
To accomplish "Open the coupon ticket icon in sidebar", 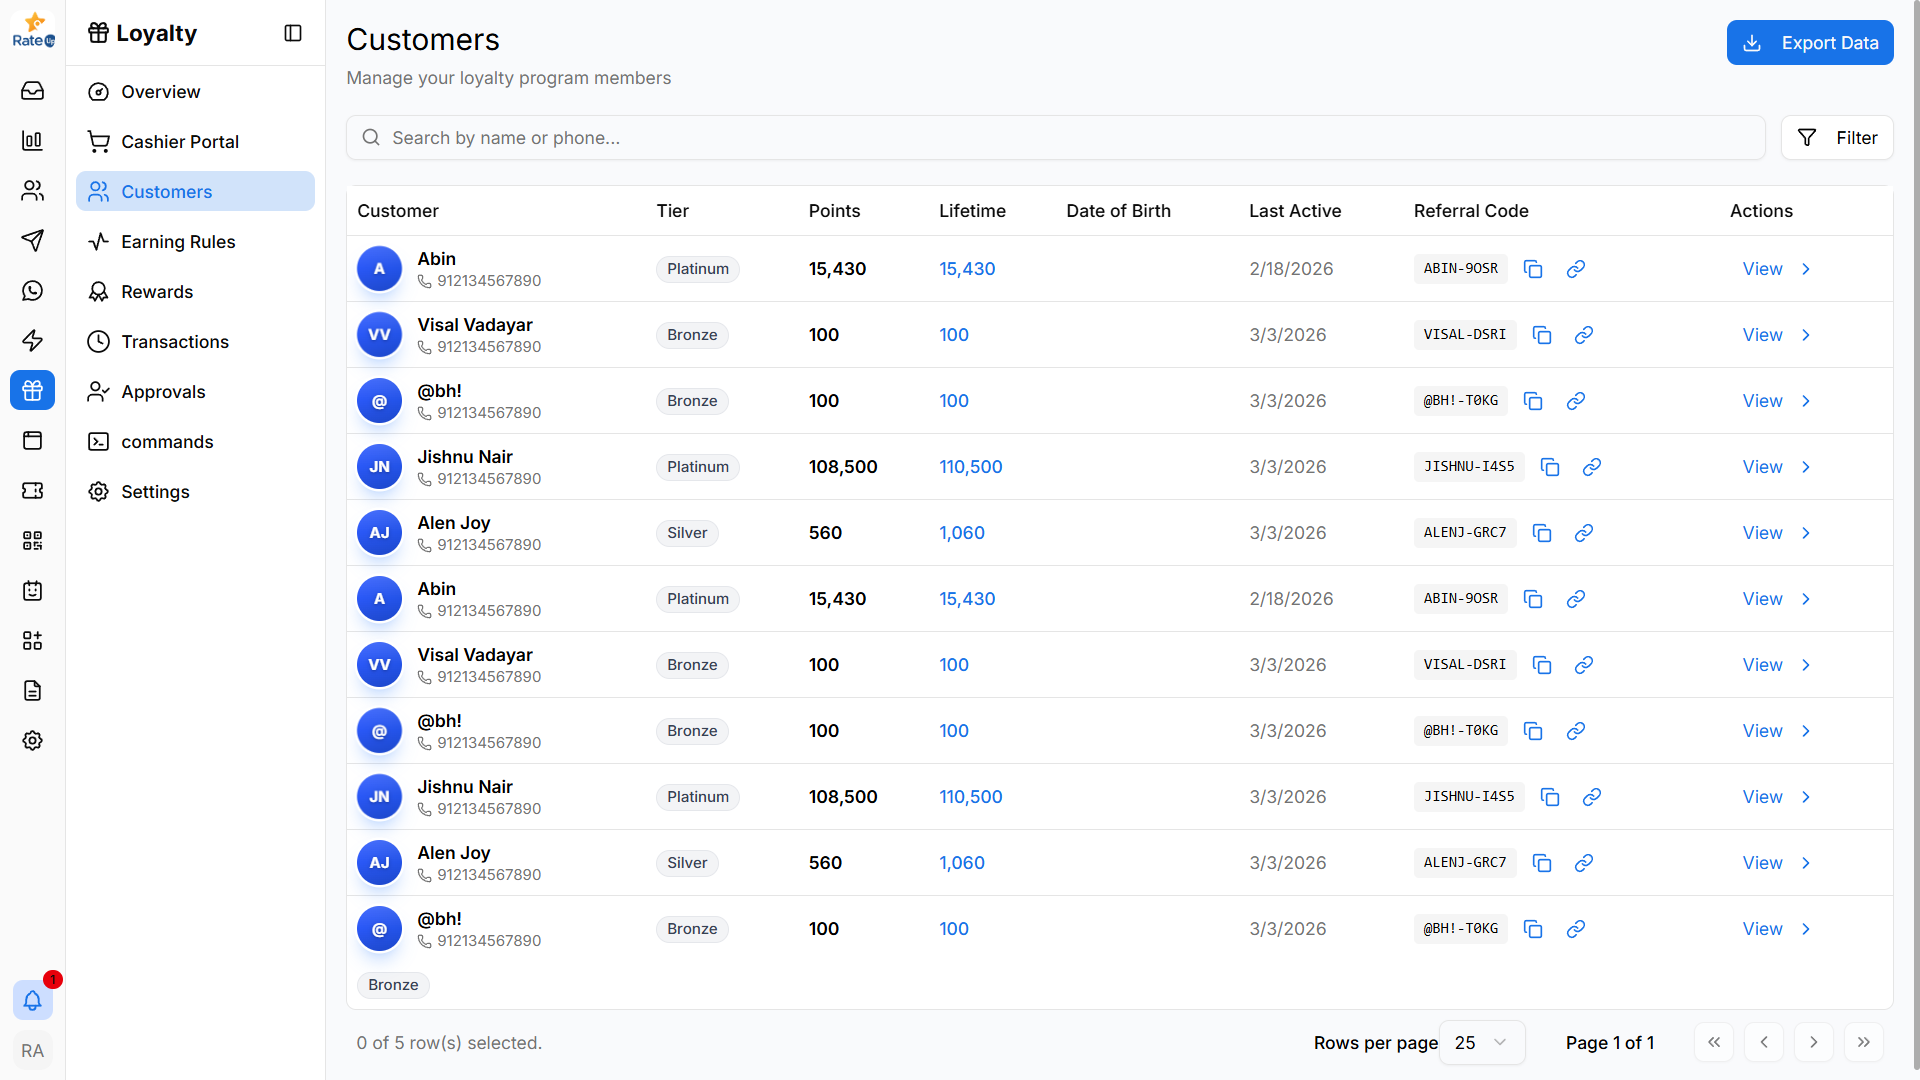I will point(32,491).
